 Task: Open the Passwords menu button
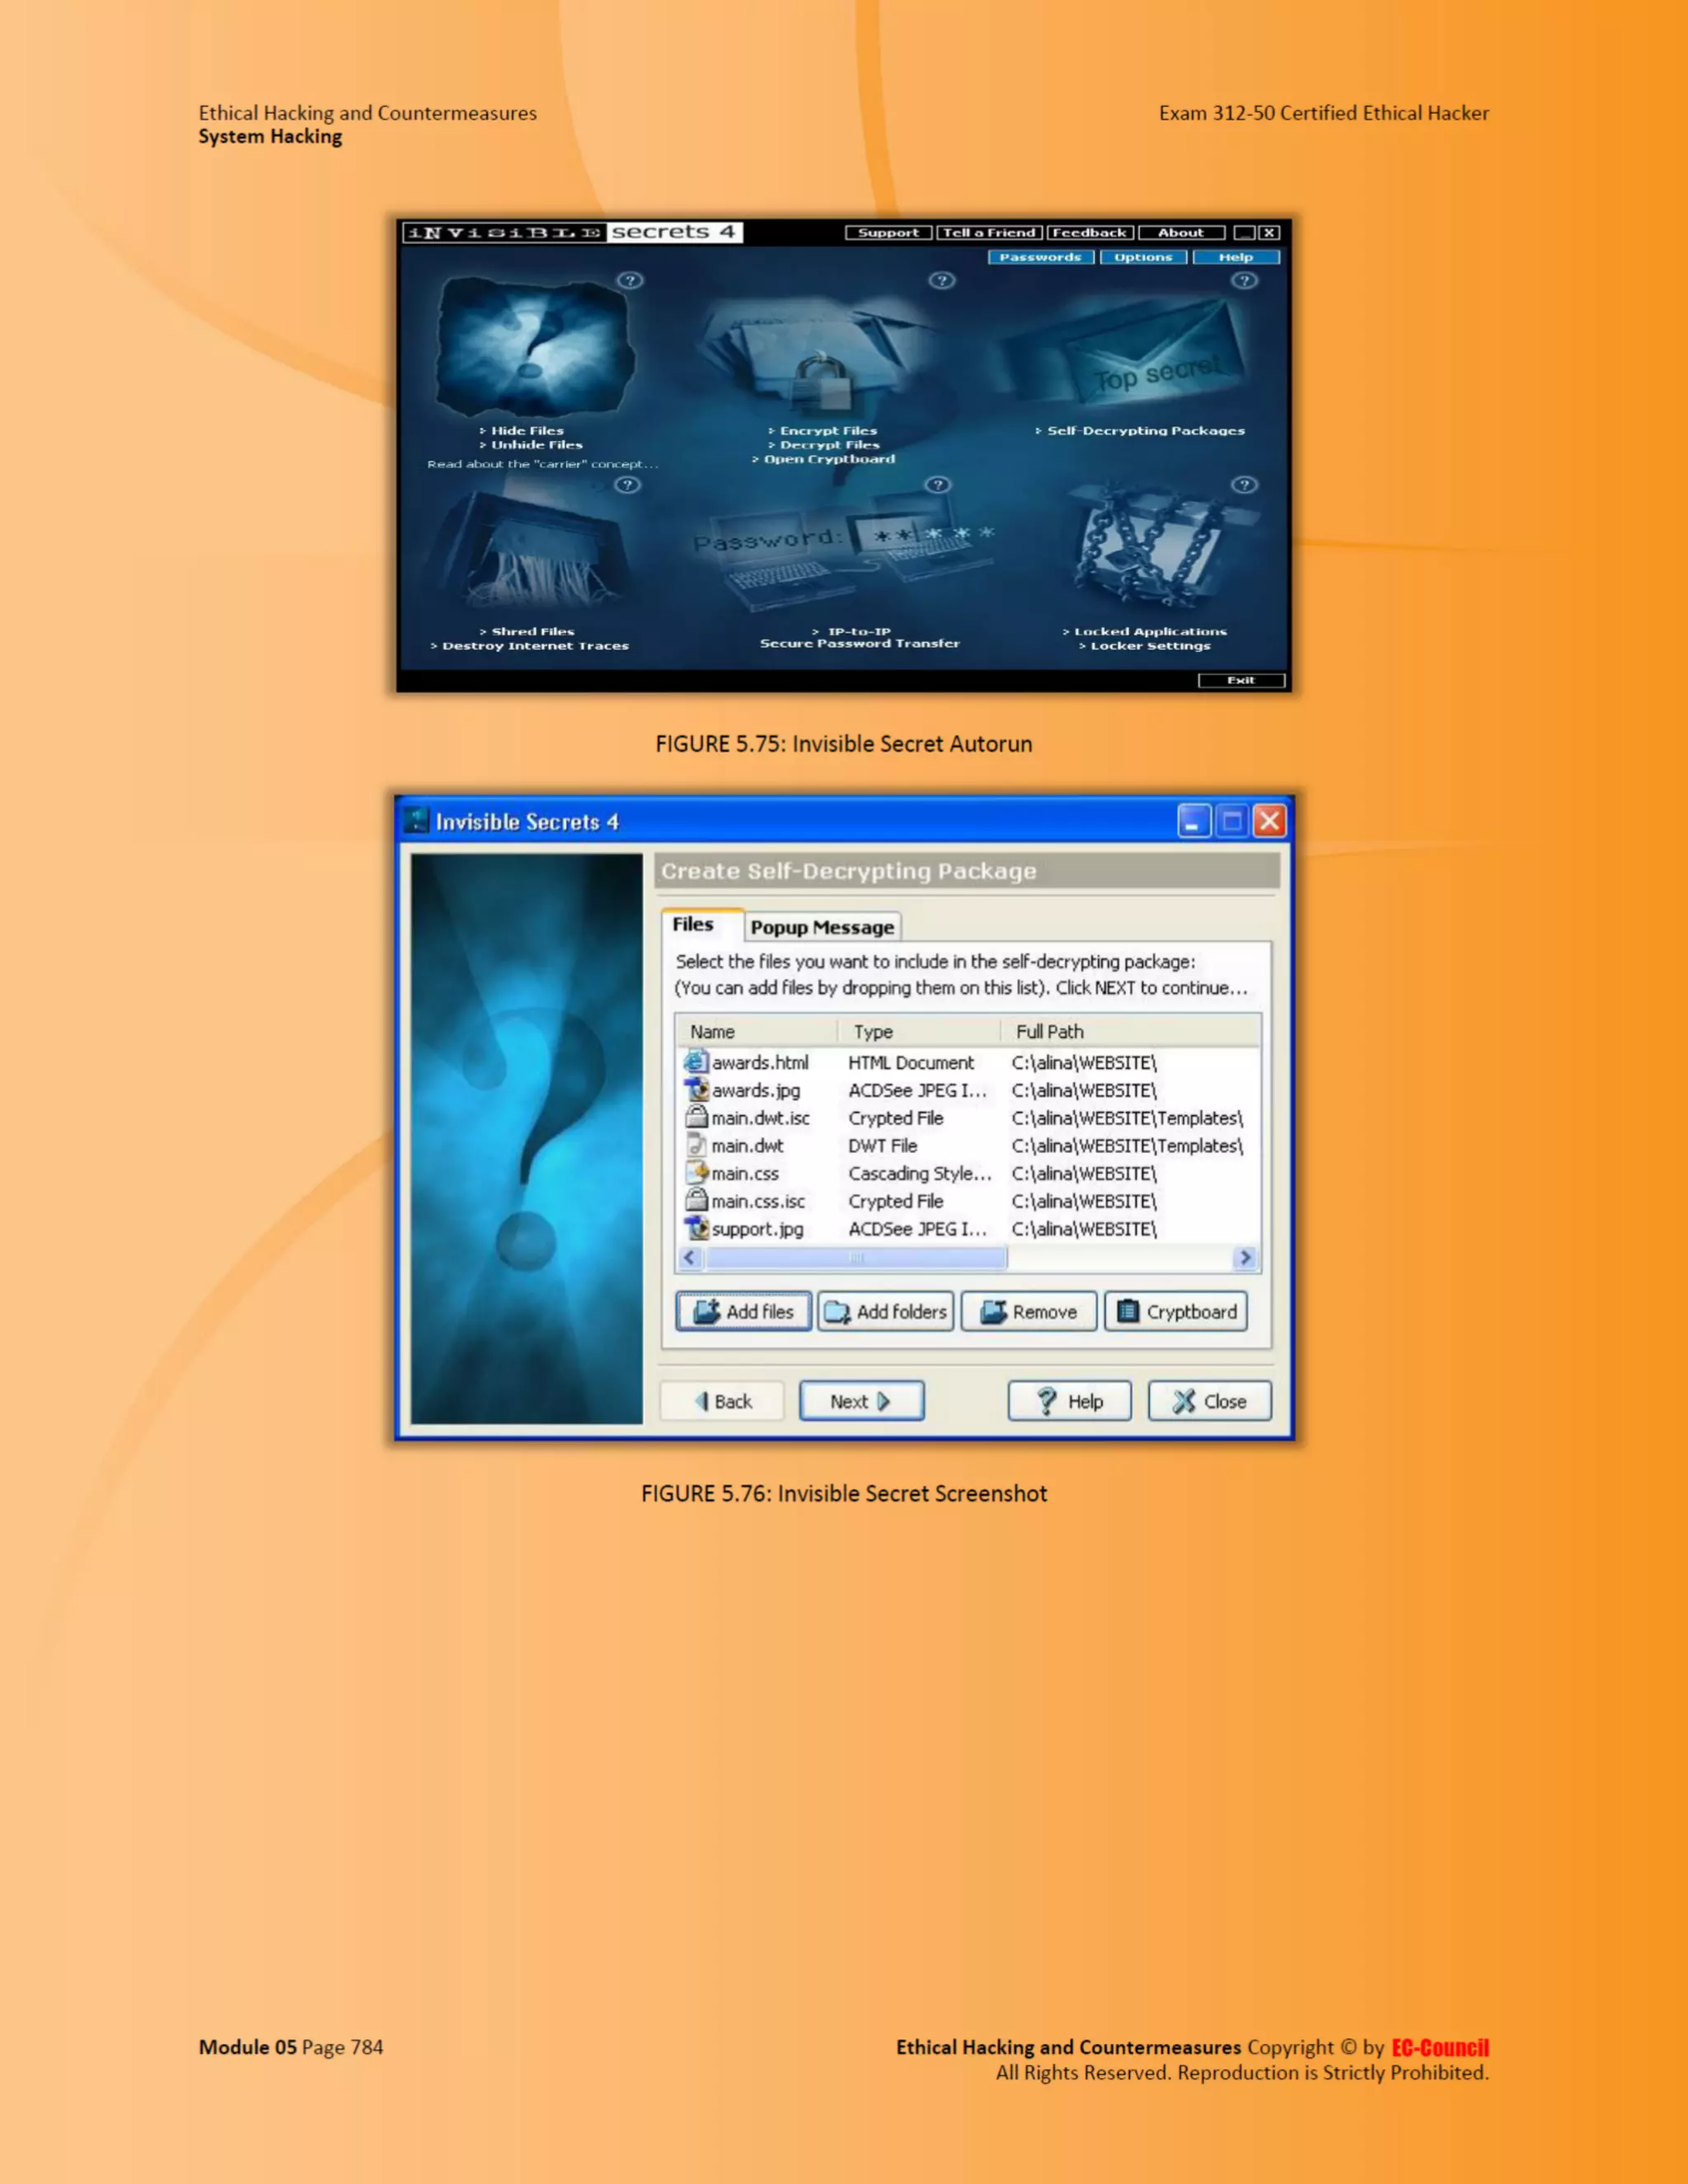point(1040,257)
